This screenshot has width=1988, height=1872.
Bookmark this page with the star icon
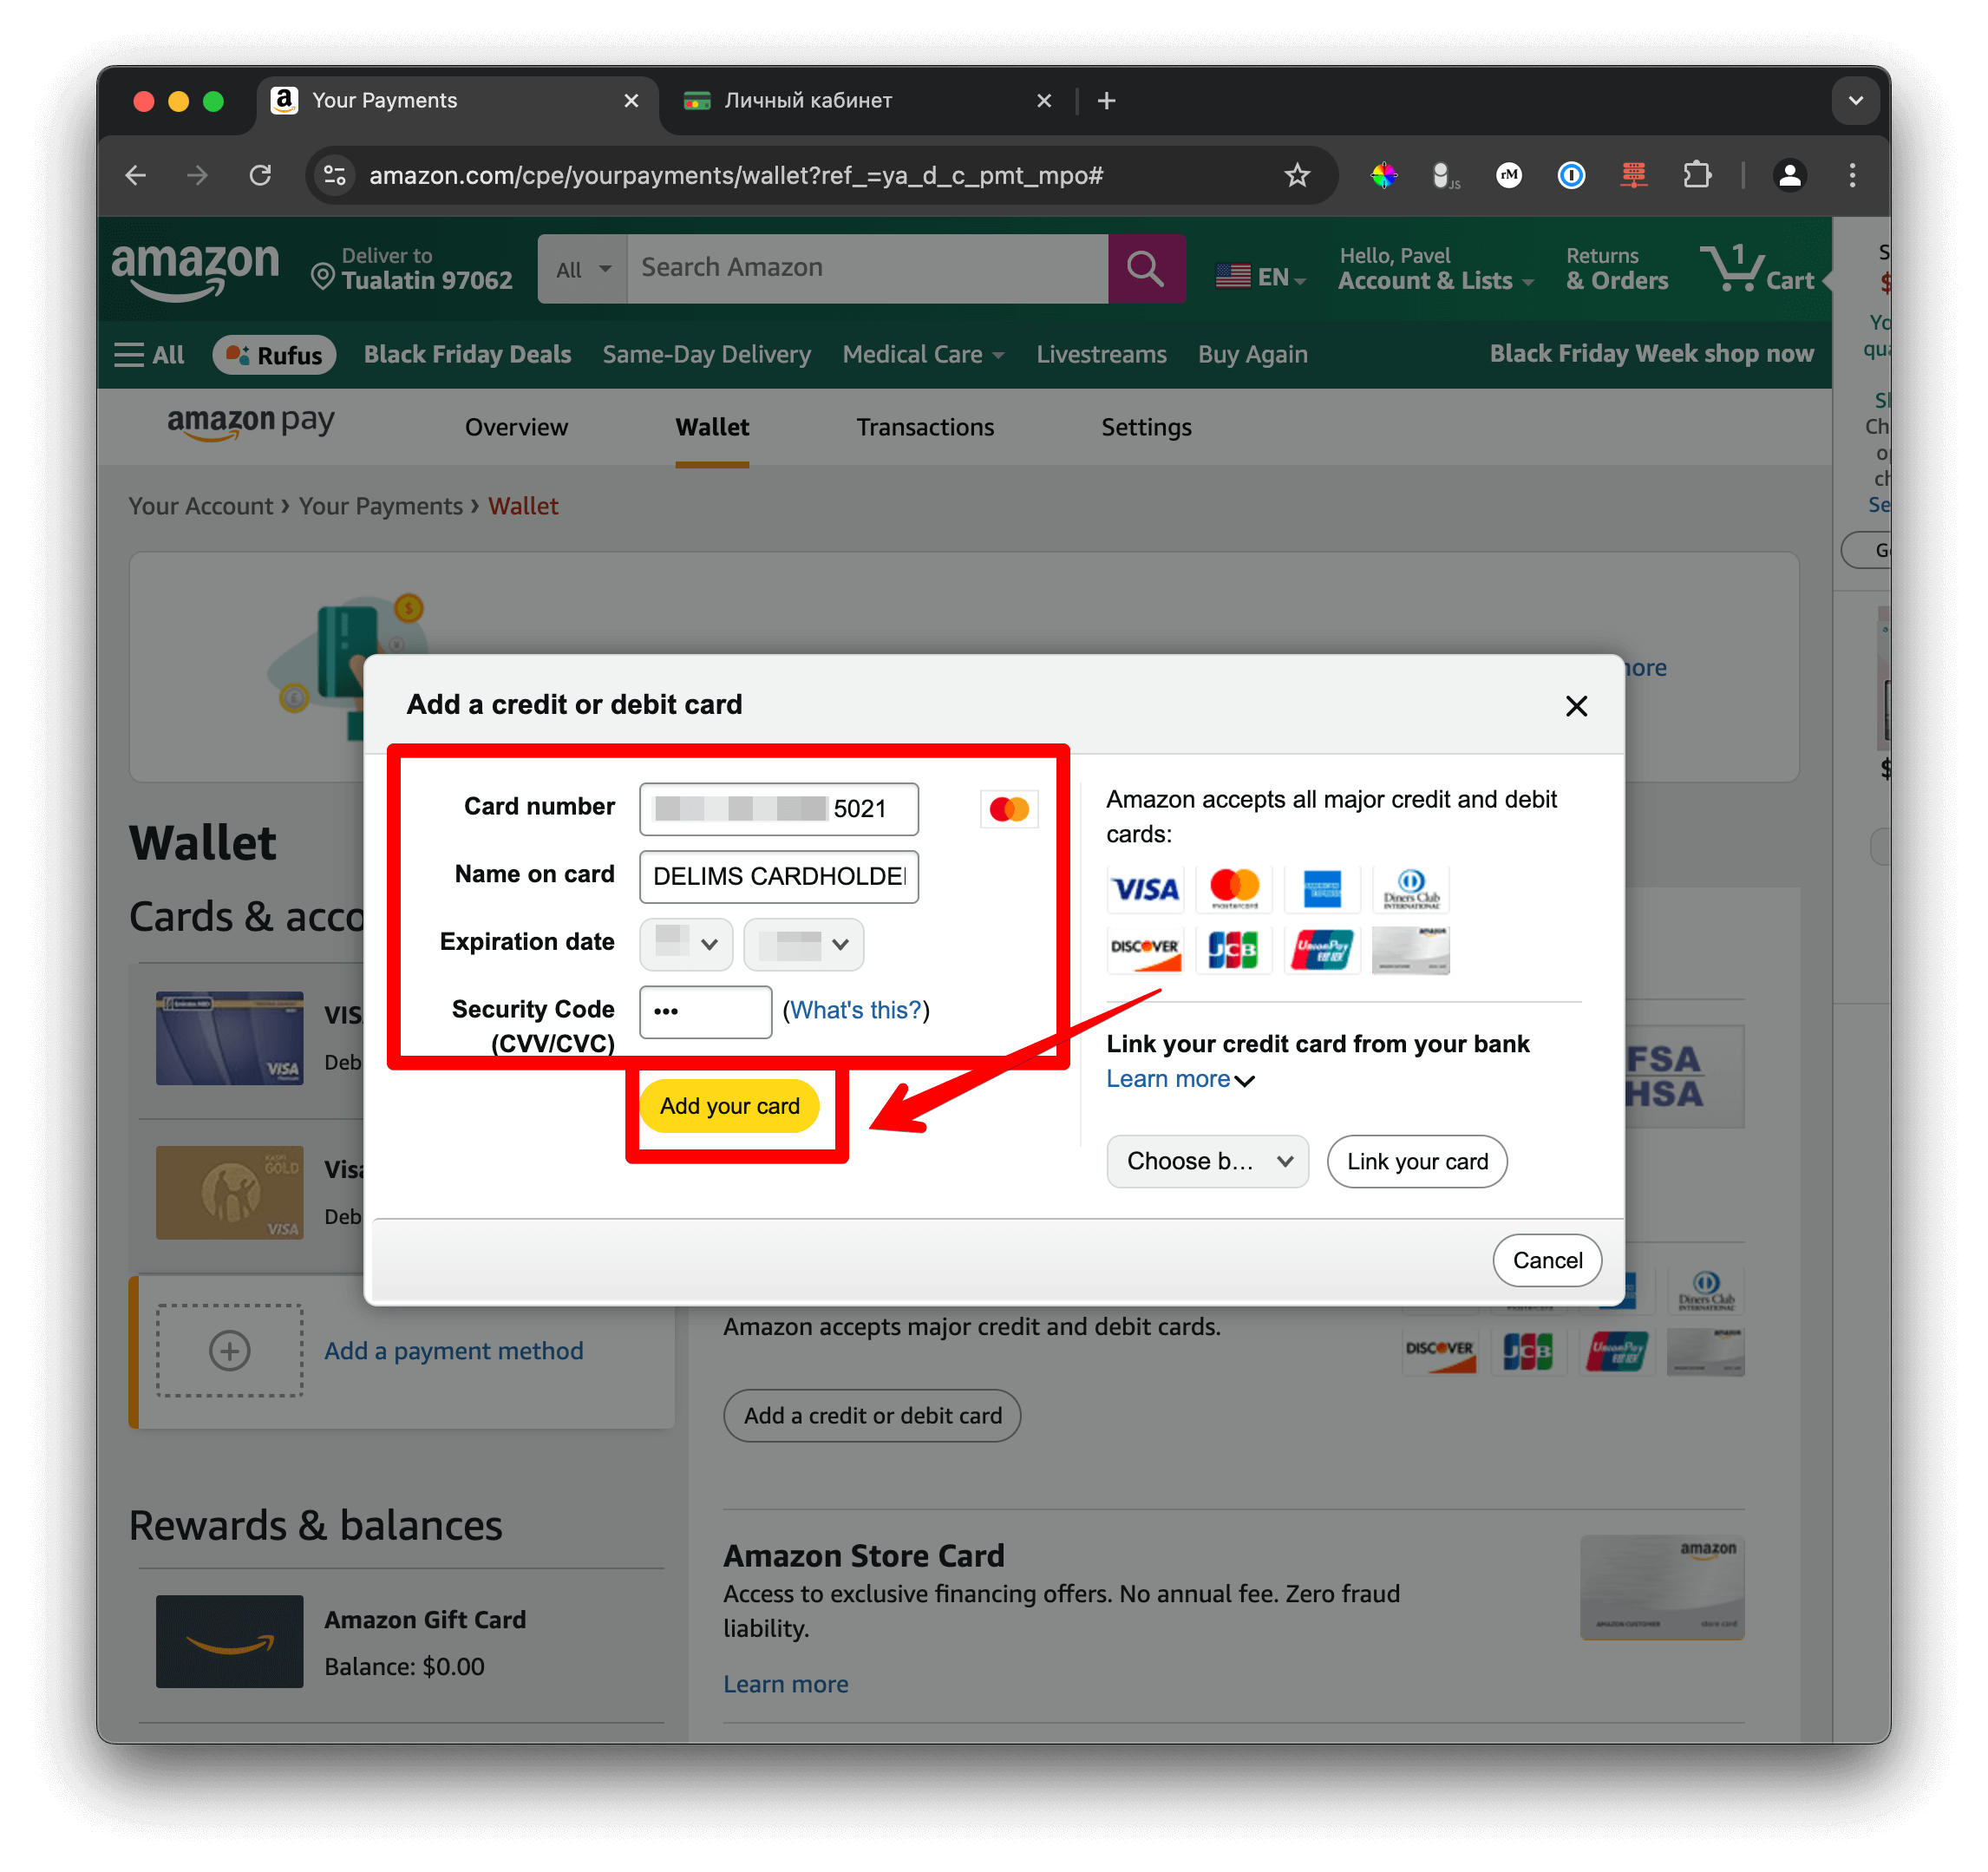click(x=1297, y=176)
